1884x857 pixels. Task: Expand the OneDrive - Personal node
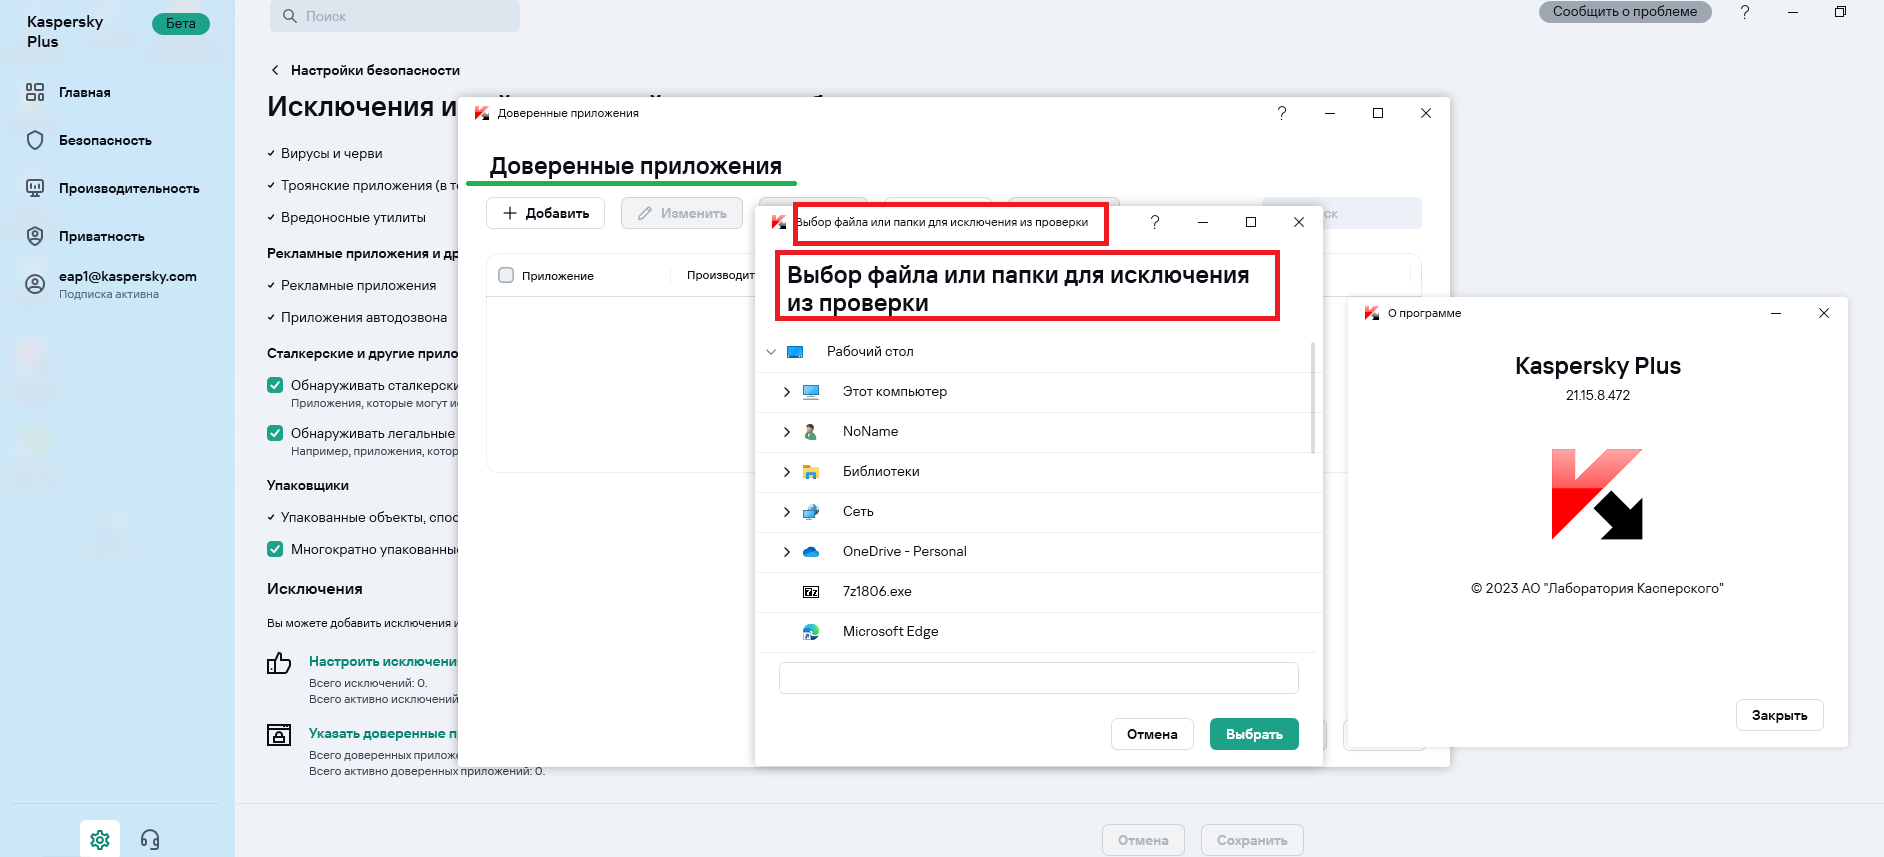(787, 552)
